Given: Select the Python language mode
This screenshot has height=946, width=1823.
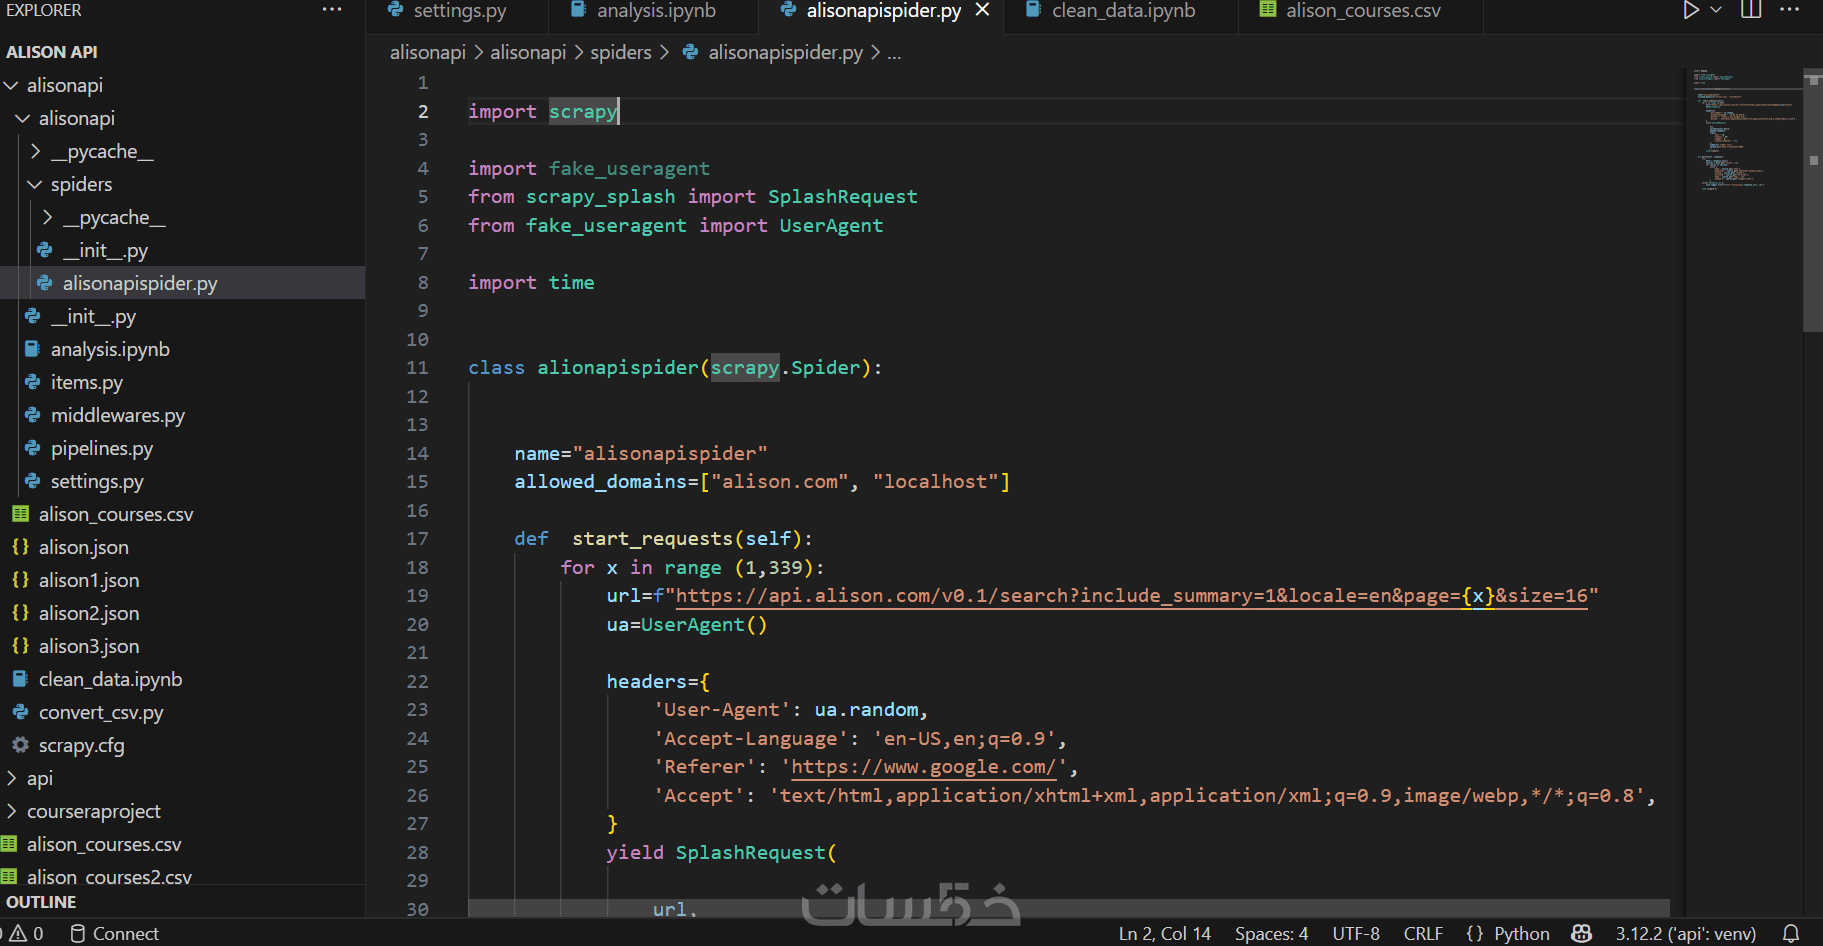Looking at the screenshot, I should click(x=1521, y=933).
